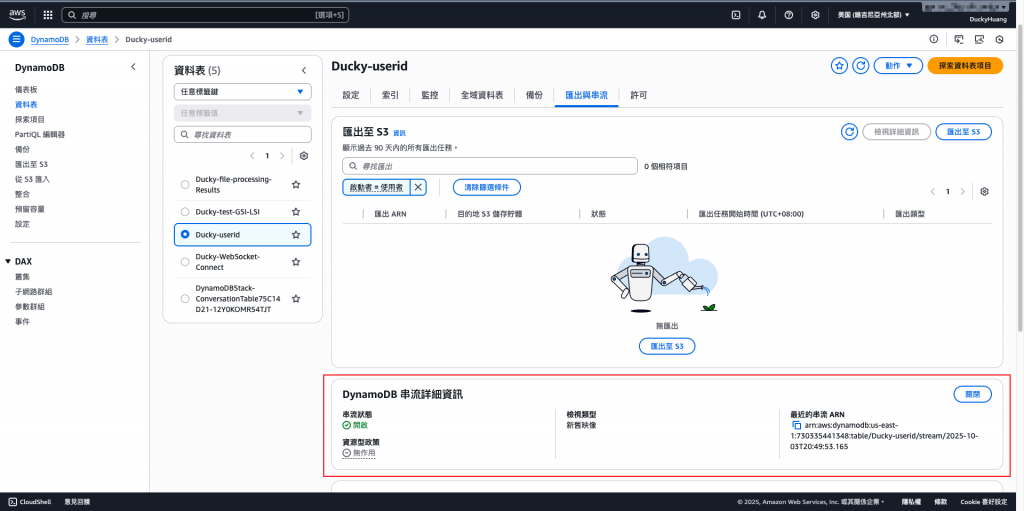The width and height of the screenshot is (1024, 511).
Task: Open table list preferences gear
Action: pyautogui.click(x=304, y=156)
